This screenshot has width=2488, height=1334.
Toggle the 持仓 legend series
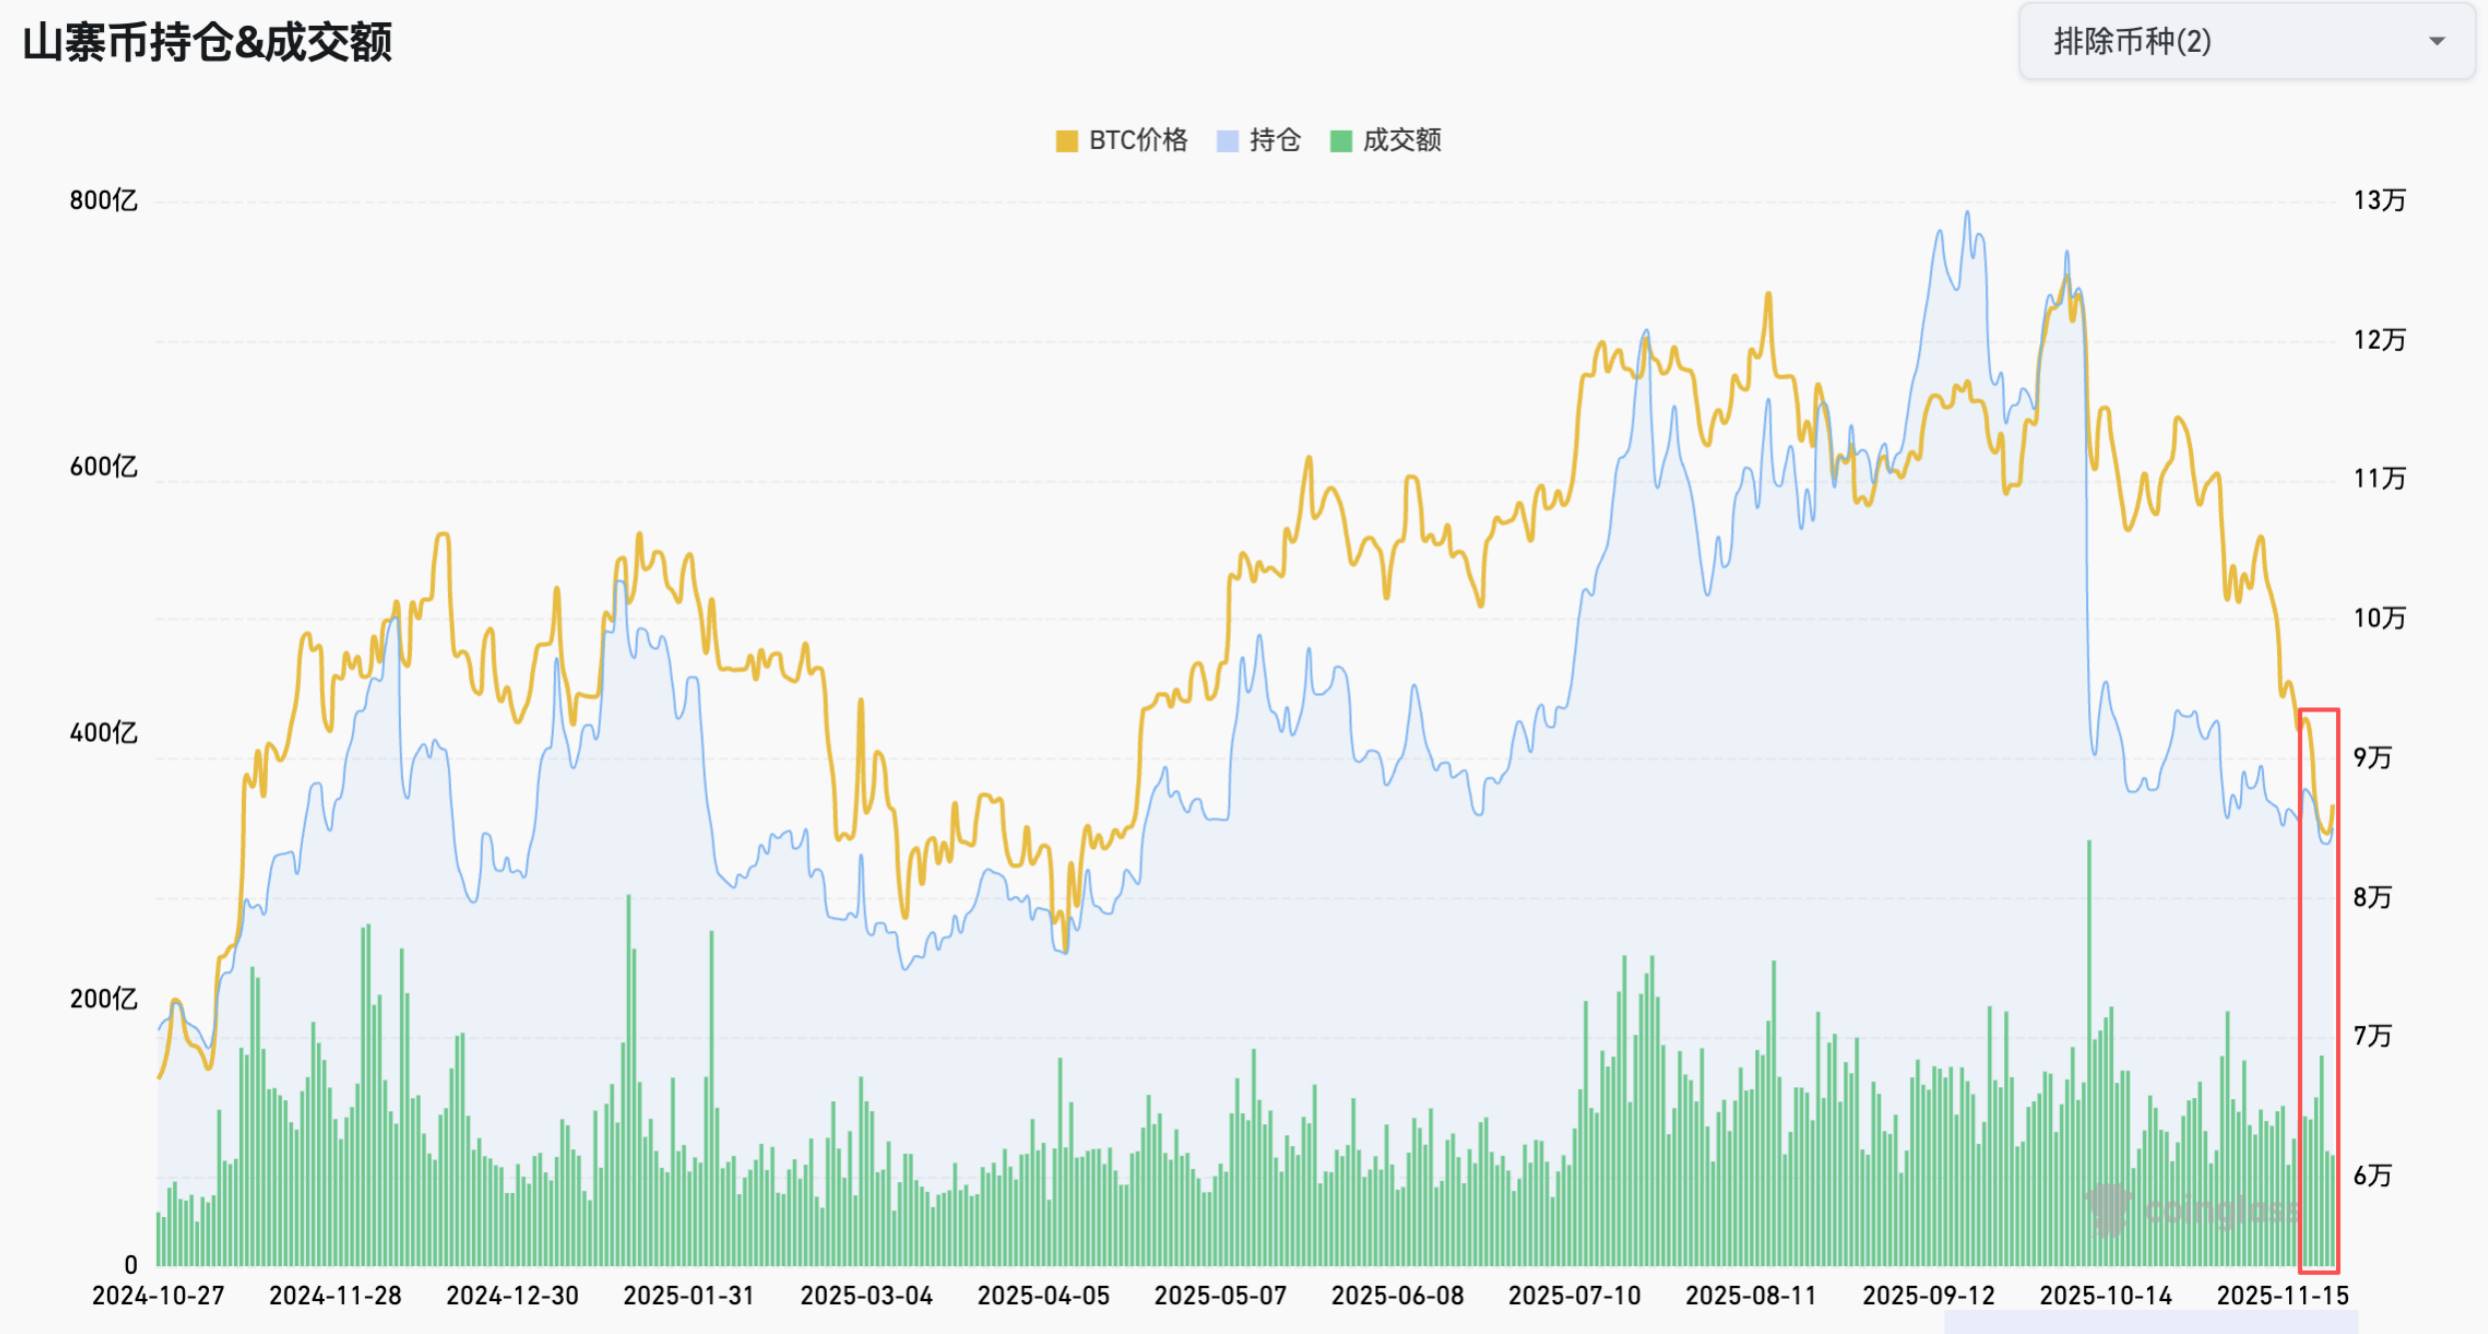(1274, 141)
